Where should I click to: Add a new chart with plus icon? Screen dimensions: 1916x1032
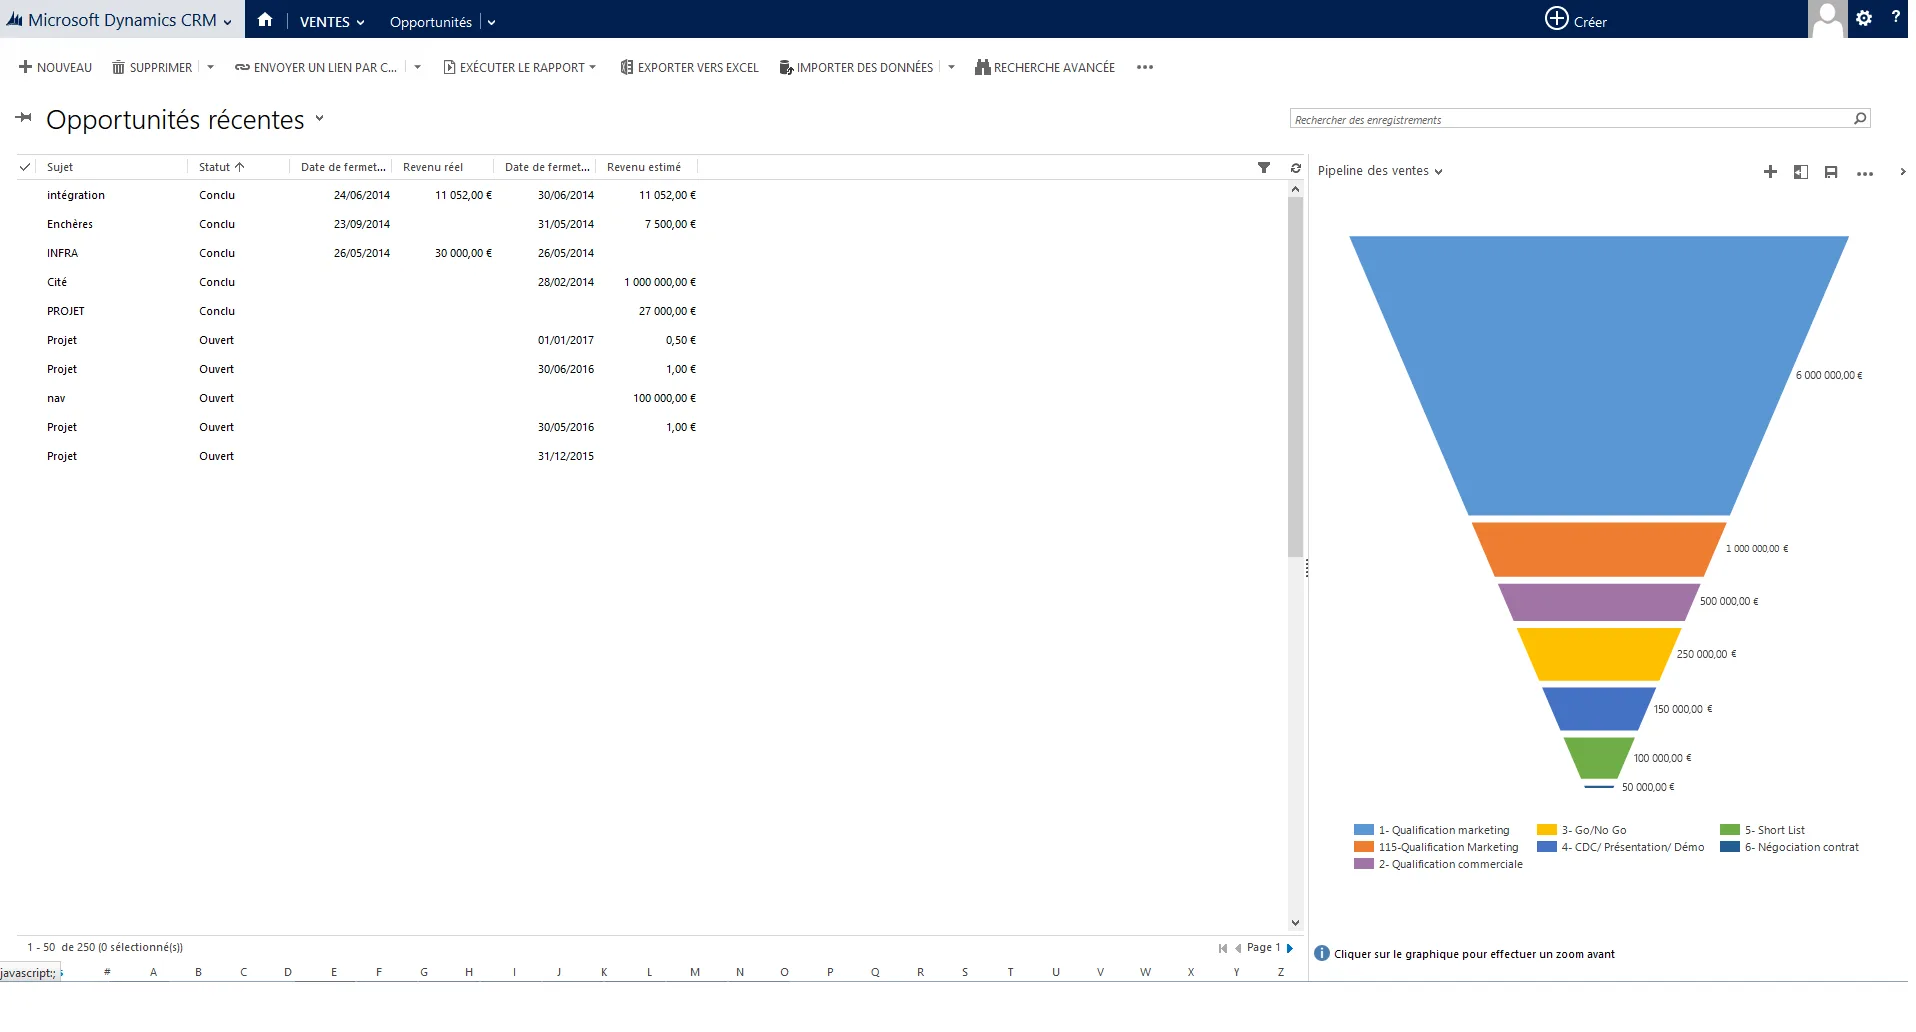[1770, 172]
